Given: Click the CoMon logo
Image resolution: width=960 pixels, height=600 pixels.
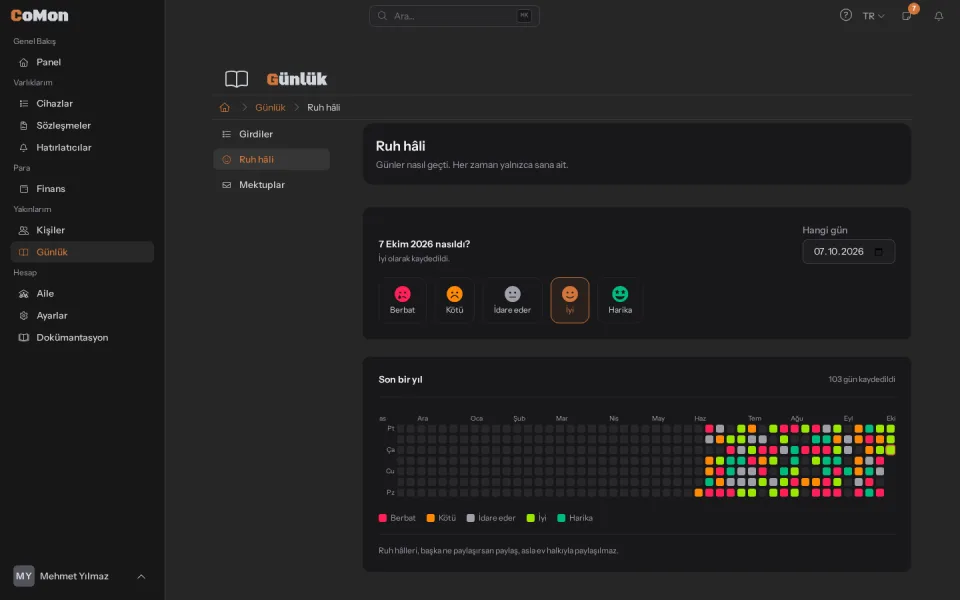Looking at the screenshot, I should 39,15.
